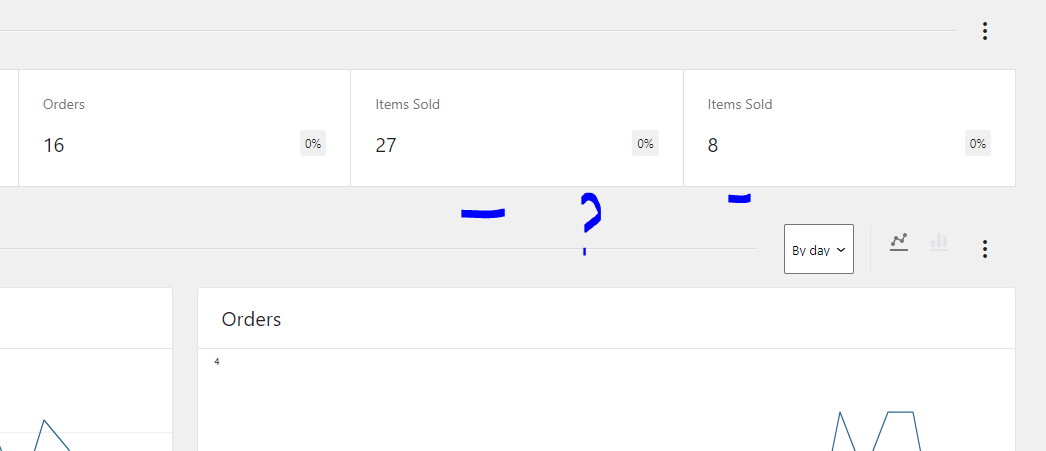This screenshot has height=451, width=1046.
Task: Click the 0% badge beside value 27
Action: click(x=645, y=143)
